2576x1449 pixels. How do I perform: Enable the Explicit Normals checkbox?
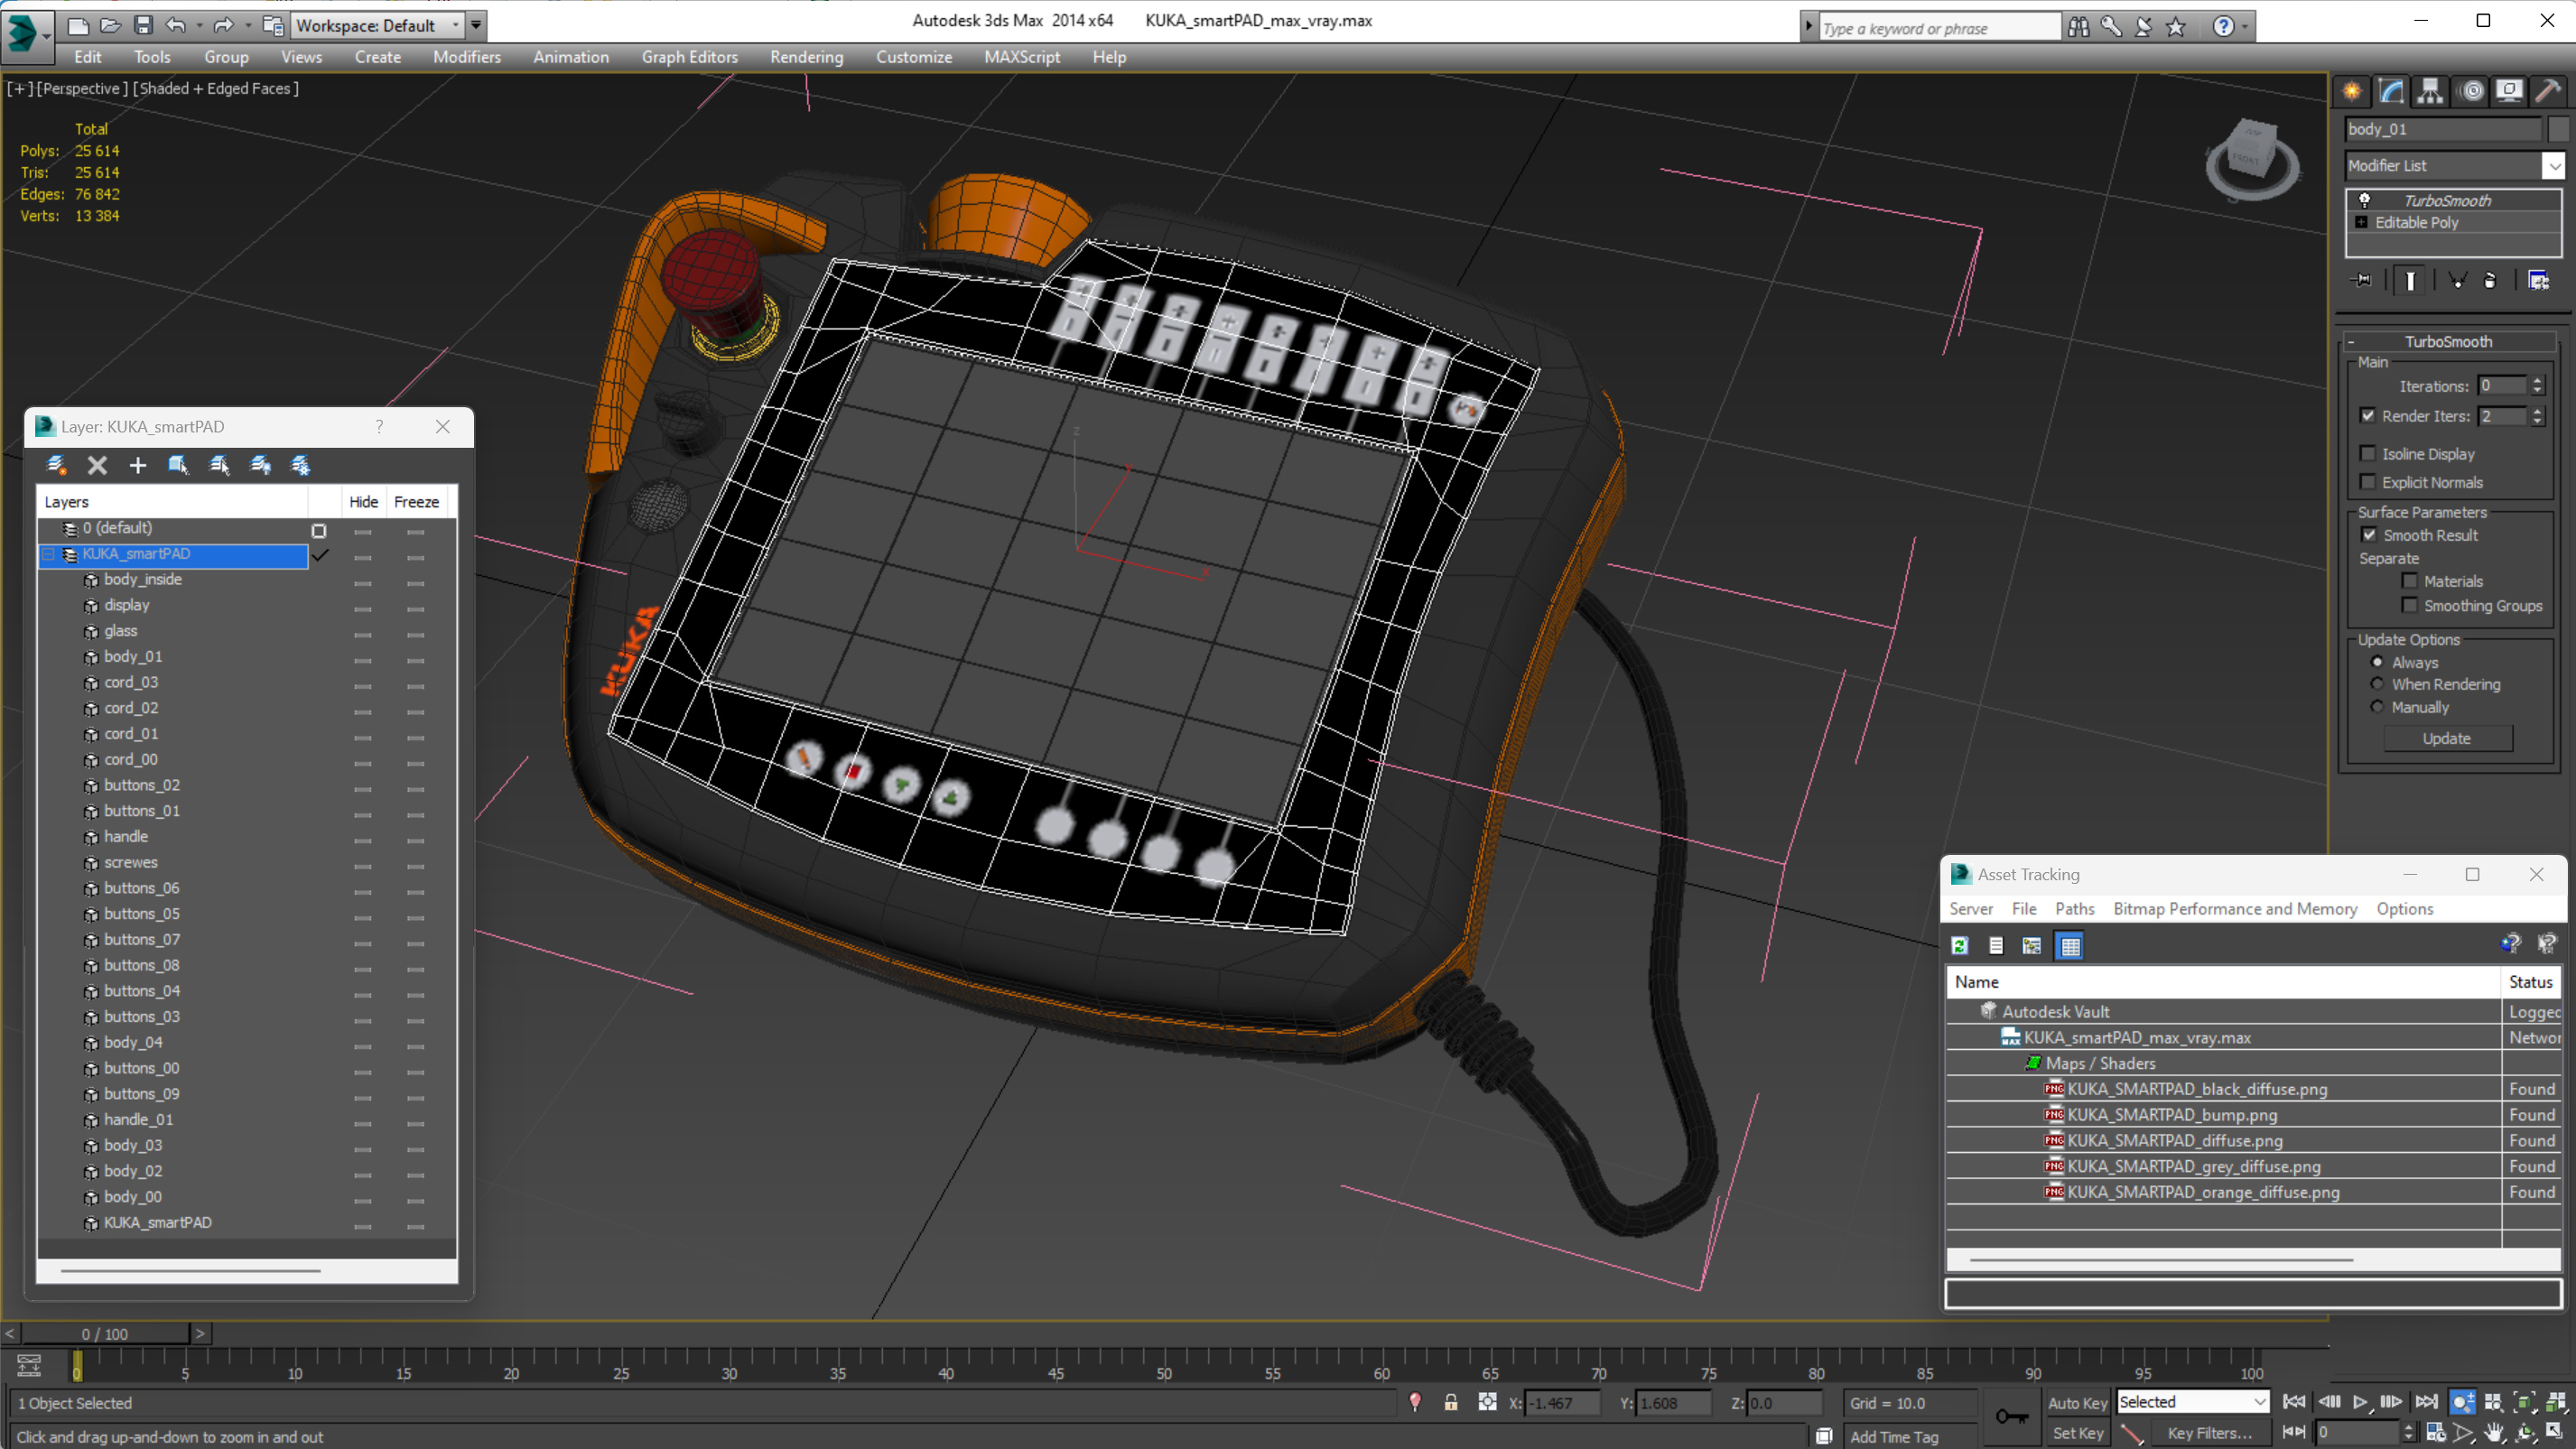coord(2367,482)
